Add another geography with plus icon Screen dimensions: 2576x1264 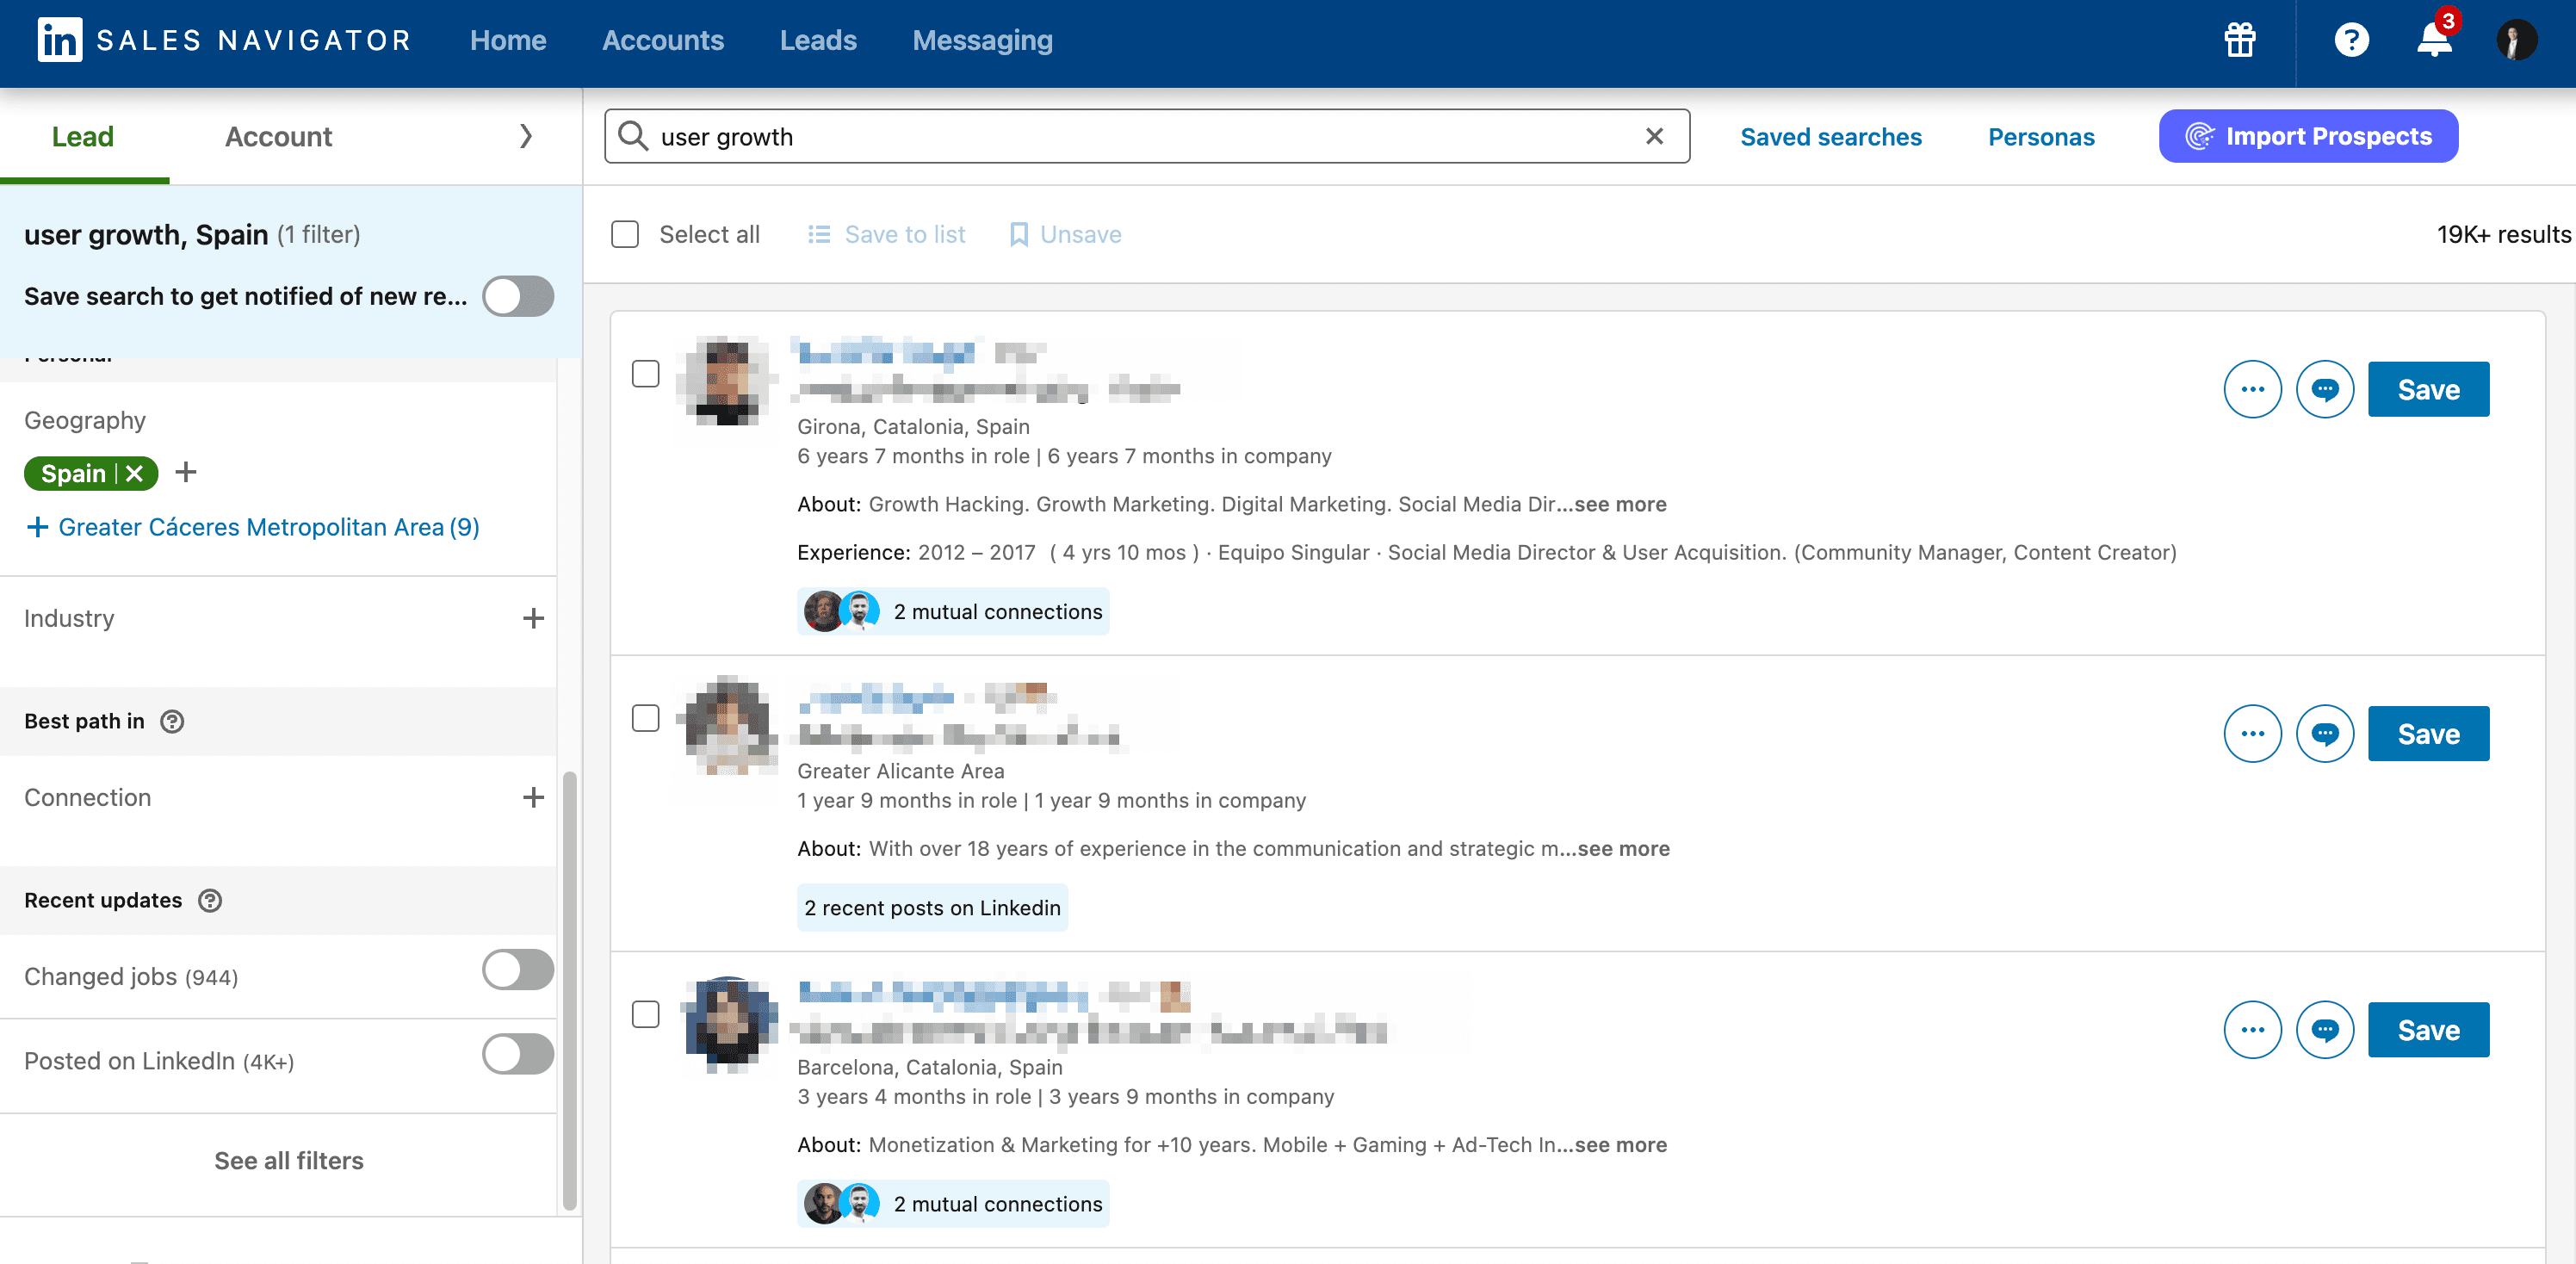186,472
